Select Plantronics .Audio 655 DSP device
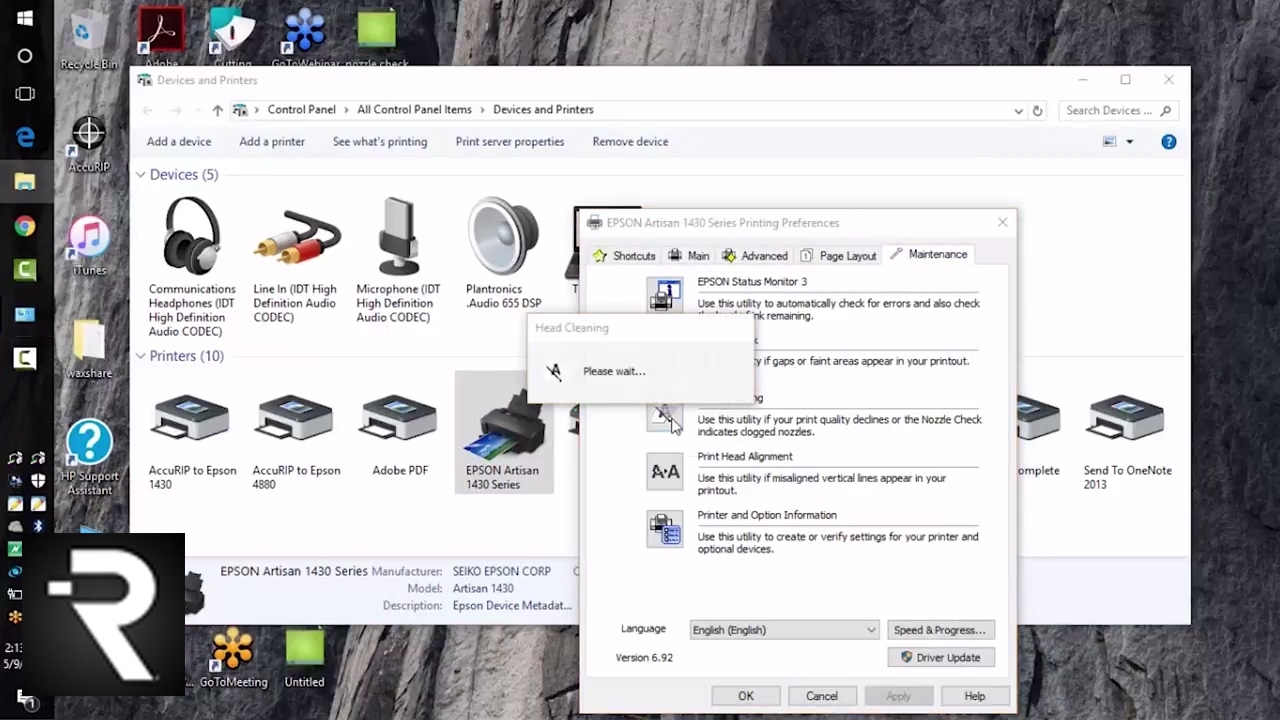 [503, 254]
